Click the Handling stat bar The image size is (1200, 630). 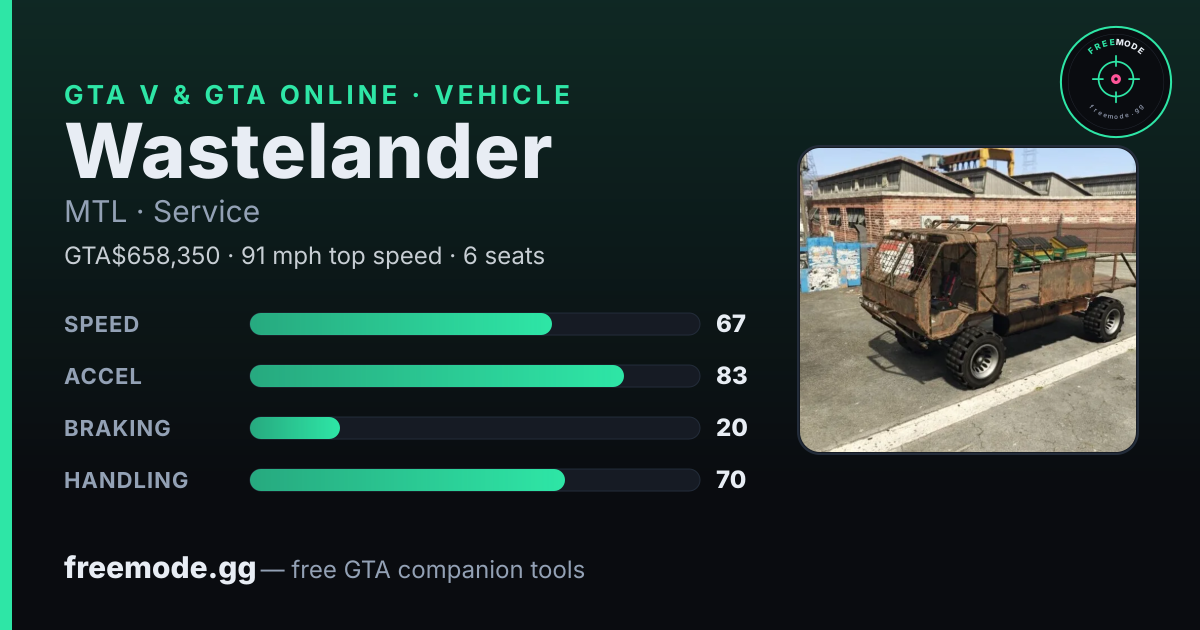pyautogui.click(x=474, y=480)
